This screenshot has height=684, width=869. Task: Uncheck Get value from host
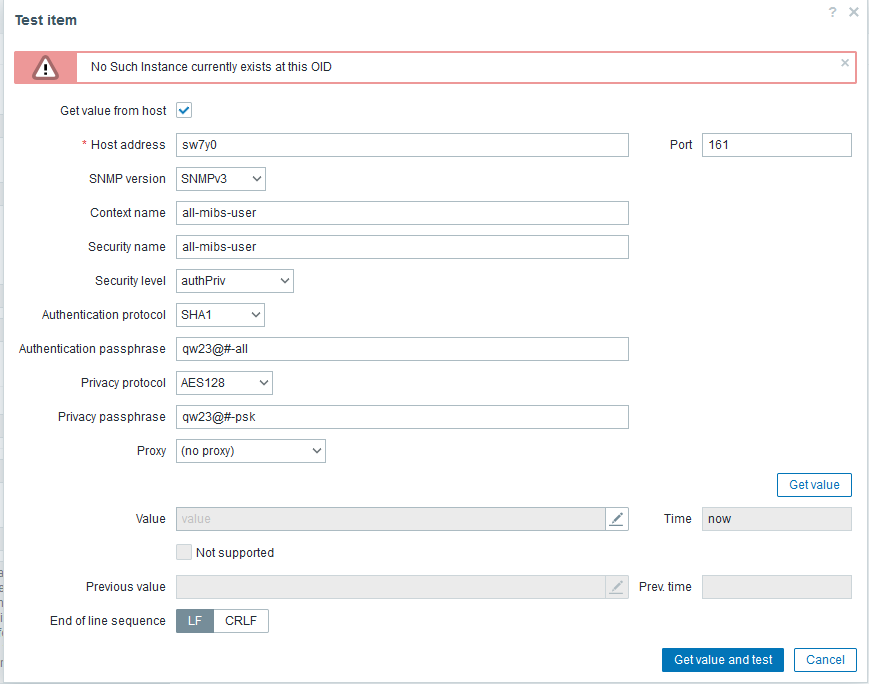[x=184, y=110]
